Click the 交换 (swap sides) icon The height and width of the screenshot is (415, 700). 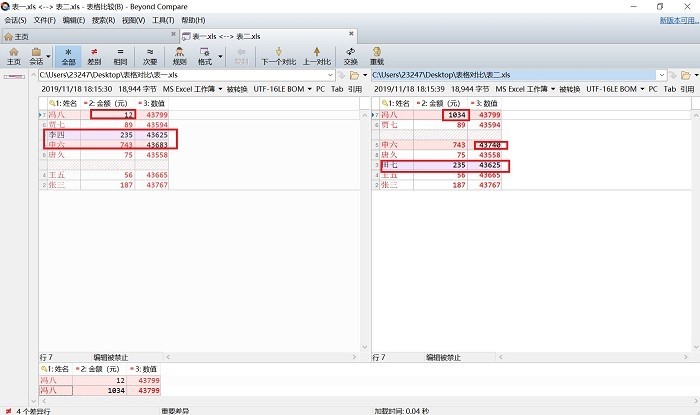tap(351, 56)
